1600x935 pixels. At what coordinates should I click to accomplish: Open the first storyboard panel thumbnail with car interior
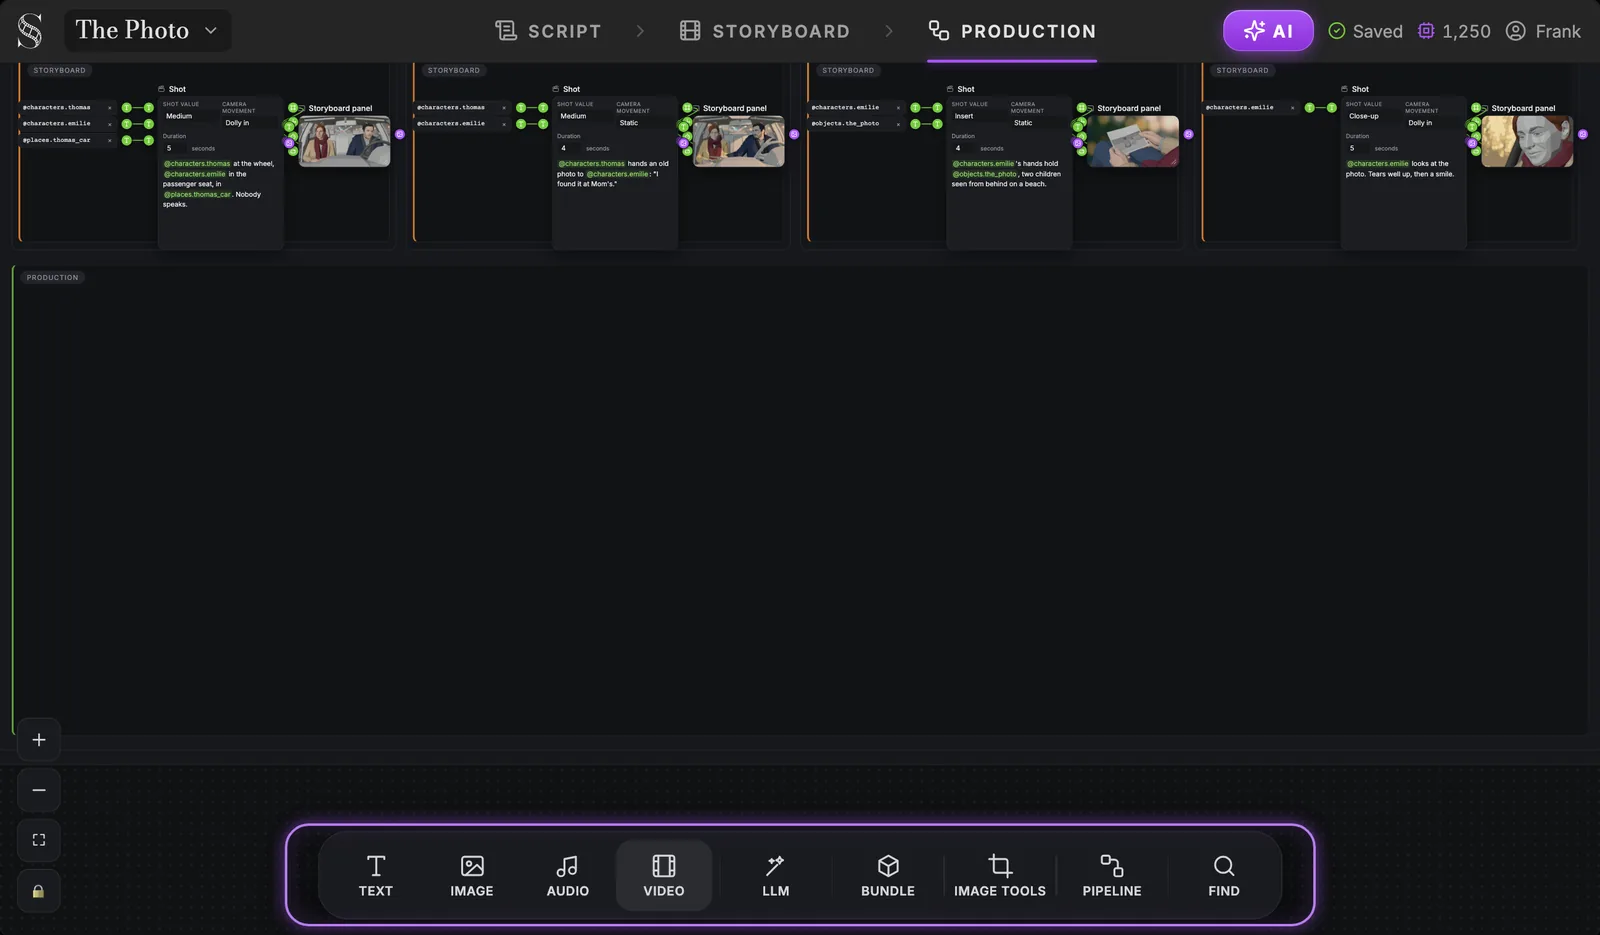click(x=344, y=141)
